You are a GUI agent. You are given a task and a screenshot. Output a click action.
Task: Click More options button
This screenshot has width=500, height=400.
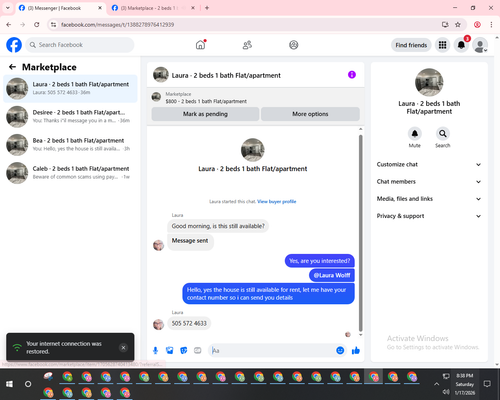point(310,114)
